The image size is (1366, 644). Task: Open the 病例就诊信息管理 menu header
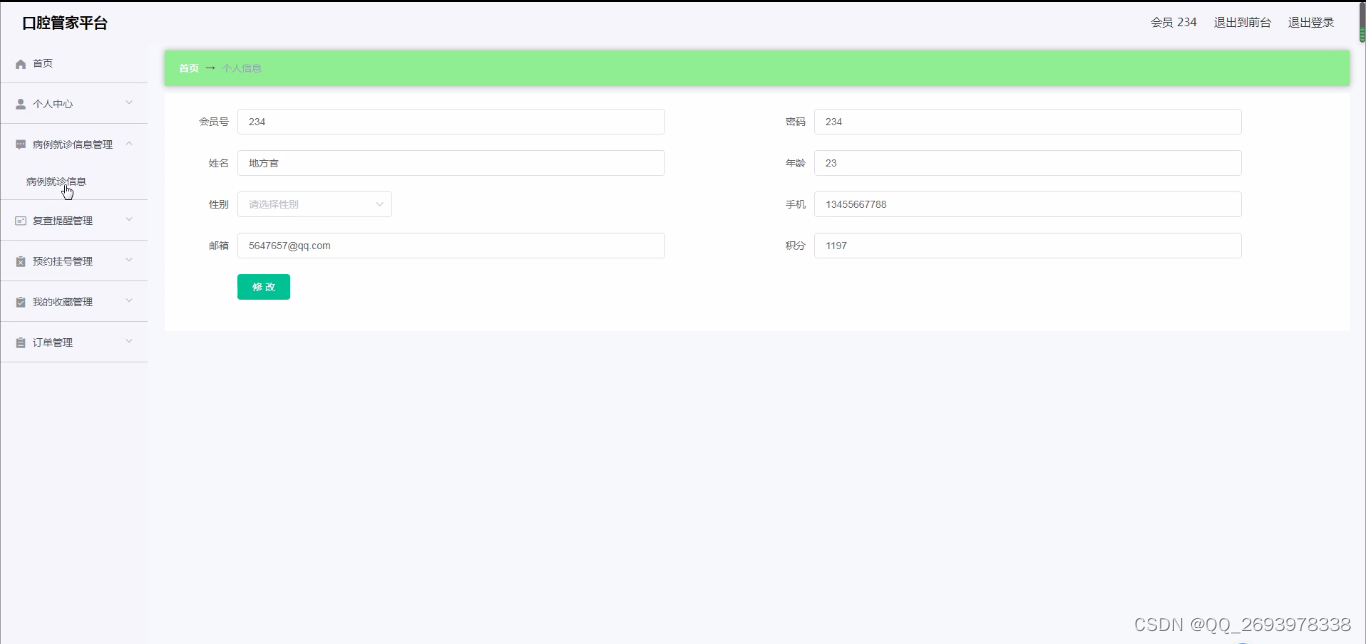tap(74, 145)
